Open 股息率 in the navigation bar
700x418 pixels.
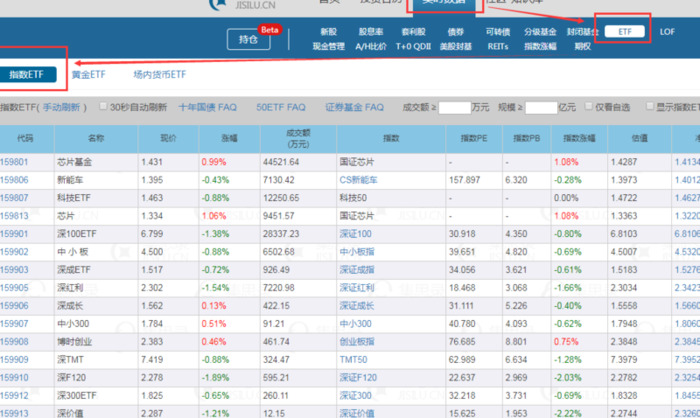[371, 32]
